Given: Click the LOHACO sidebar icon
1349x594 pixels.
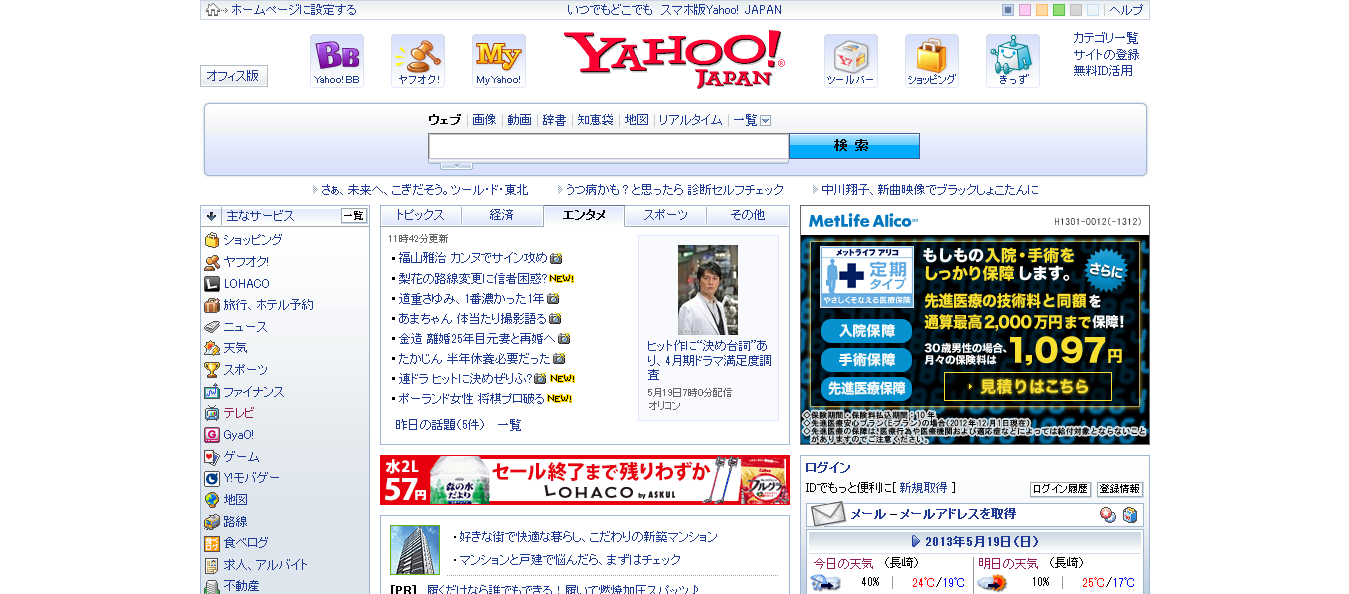Looking at the screenshot, I should tap(212, 284).
